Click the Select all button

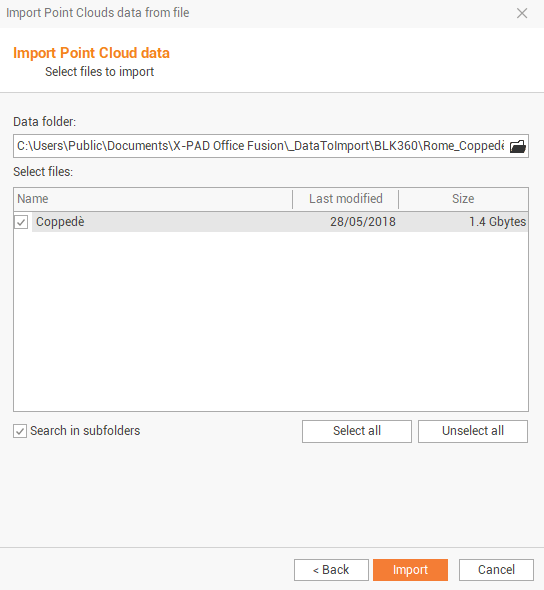[357, 431]
